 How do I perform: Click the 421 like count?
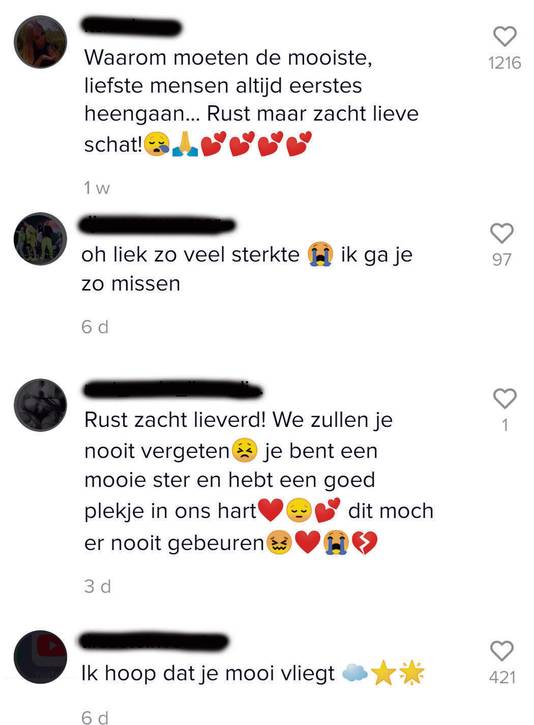point(502,677)
